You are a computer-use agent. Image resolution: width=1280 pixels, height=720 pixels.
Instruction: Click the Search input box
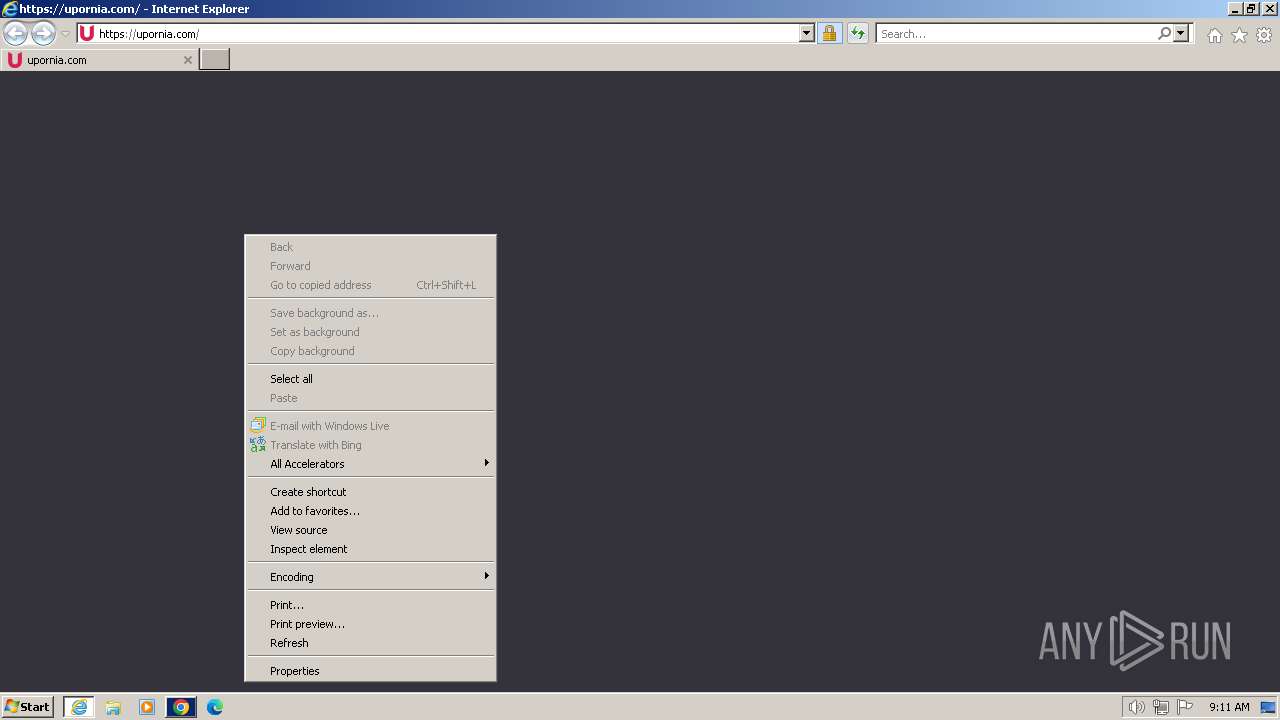[1016, 33]
